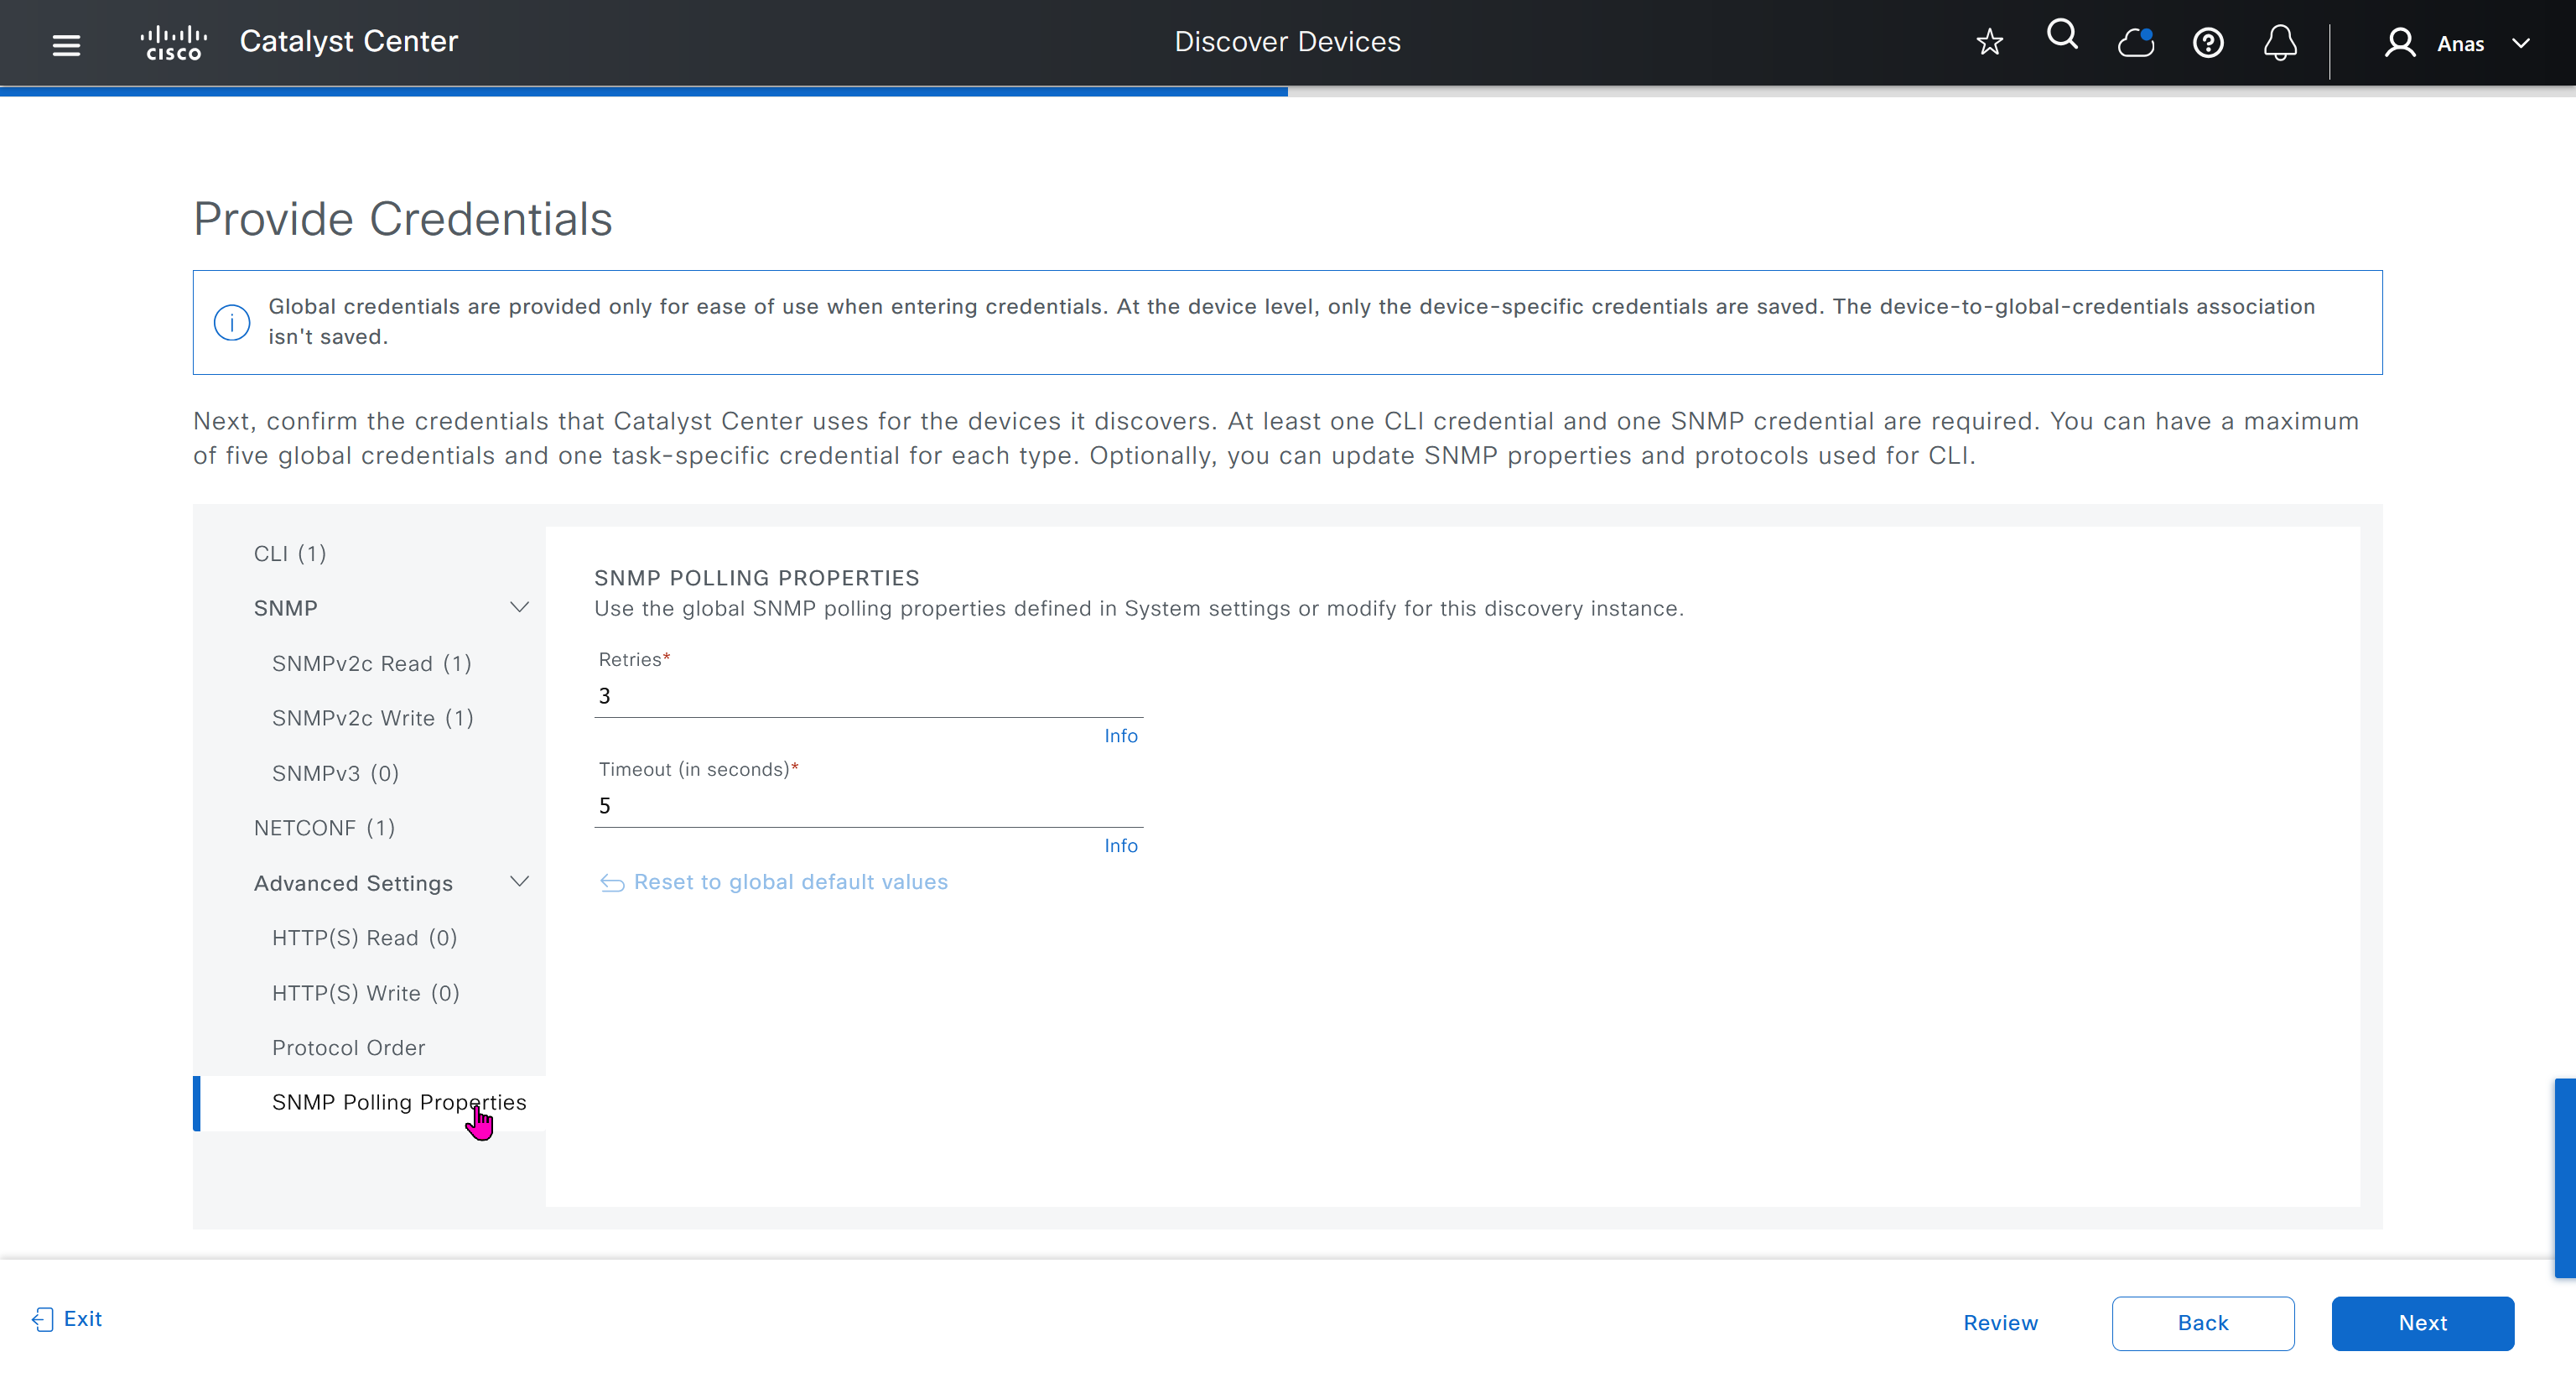
Task: Open SNMPv2c Read (1) section
Action: [x=371, y=663]
